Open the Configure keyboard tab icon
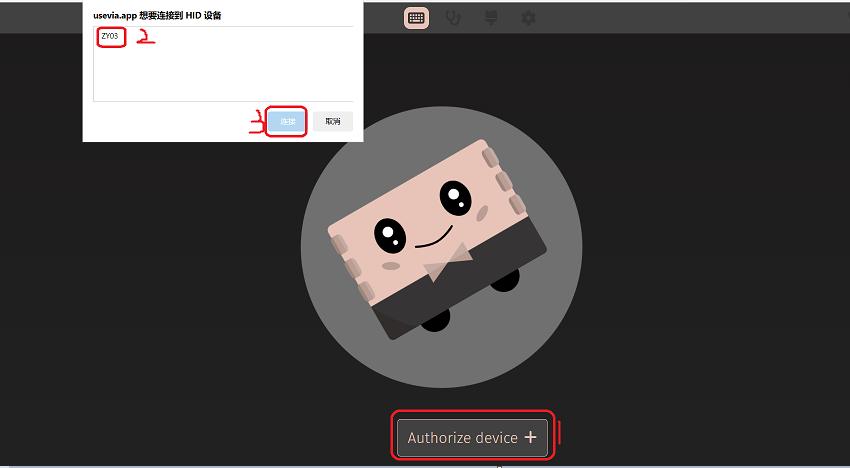This screenshot has height=468, width=850. 416,18
